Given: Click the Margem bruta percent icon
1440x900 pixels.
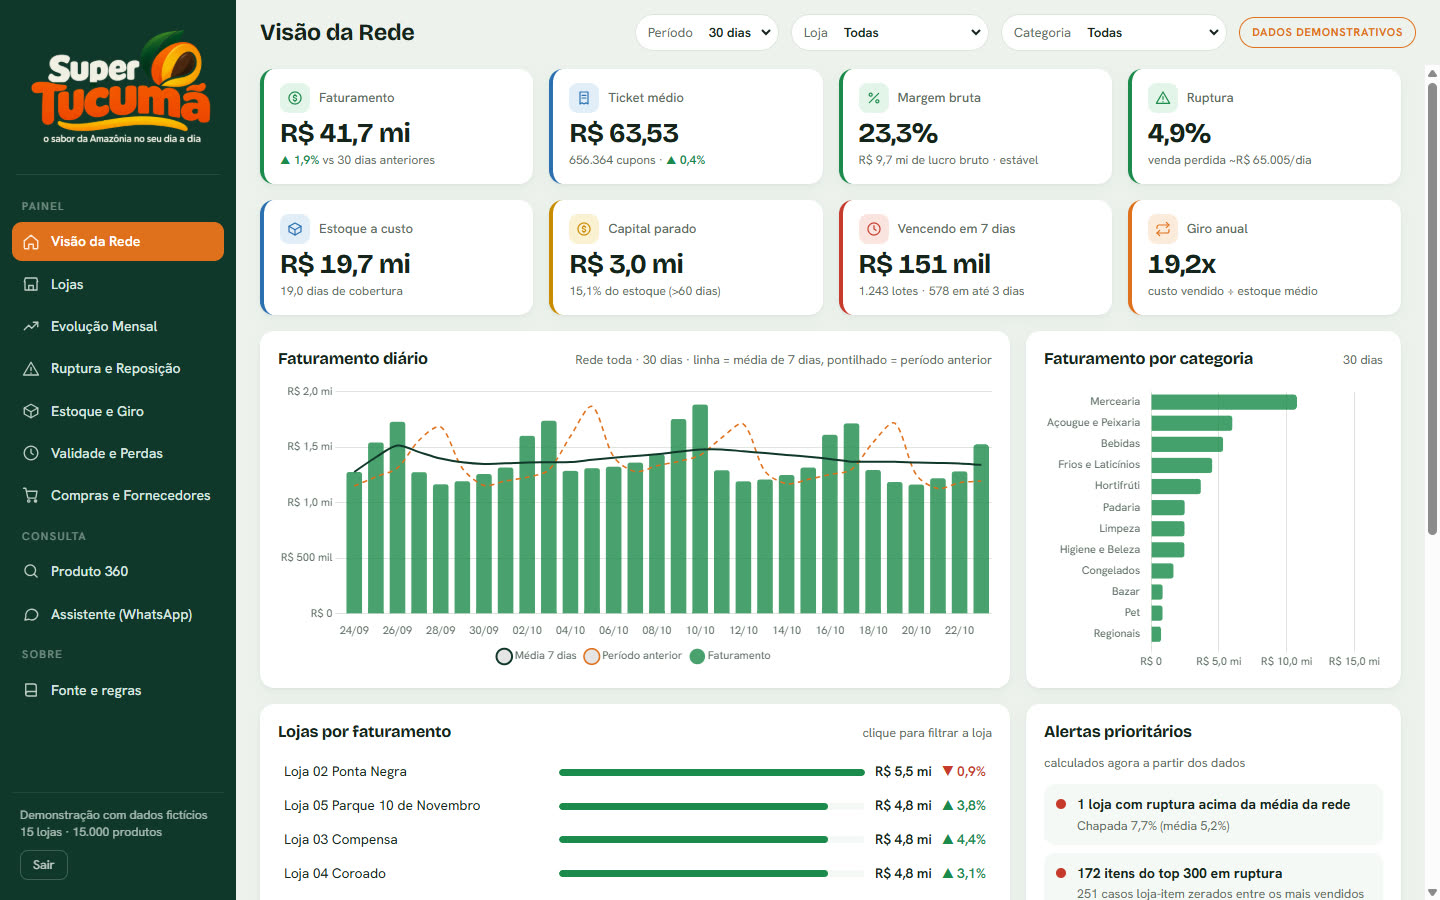Looking at the screenshot, I should (873, 98).
